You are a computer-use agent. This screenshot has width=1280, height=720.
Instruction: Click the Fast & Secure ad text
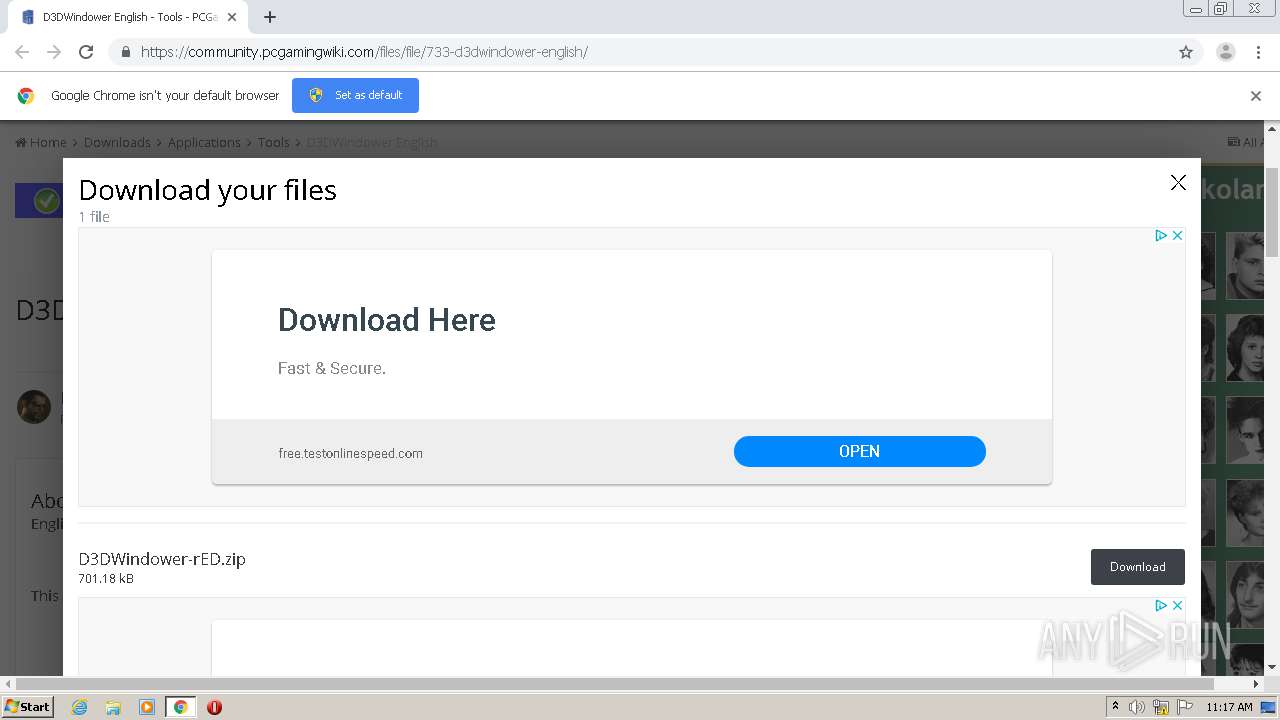[332, 368]
